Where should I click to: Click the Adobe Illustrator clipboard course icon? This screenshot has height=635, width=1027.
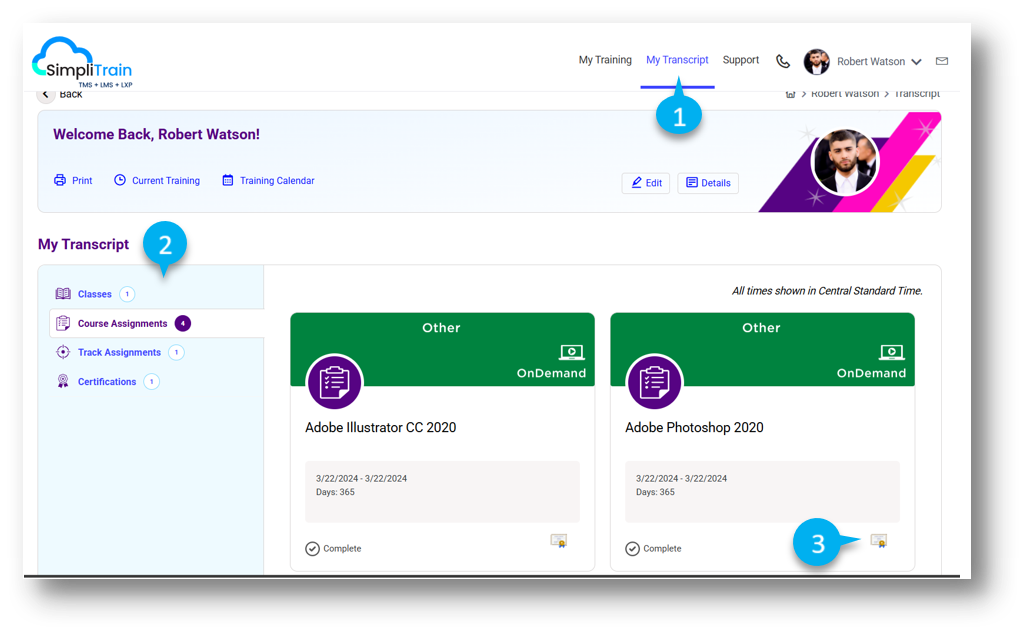click(334, 382)
